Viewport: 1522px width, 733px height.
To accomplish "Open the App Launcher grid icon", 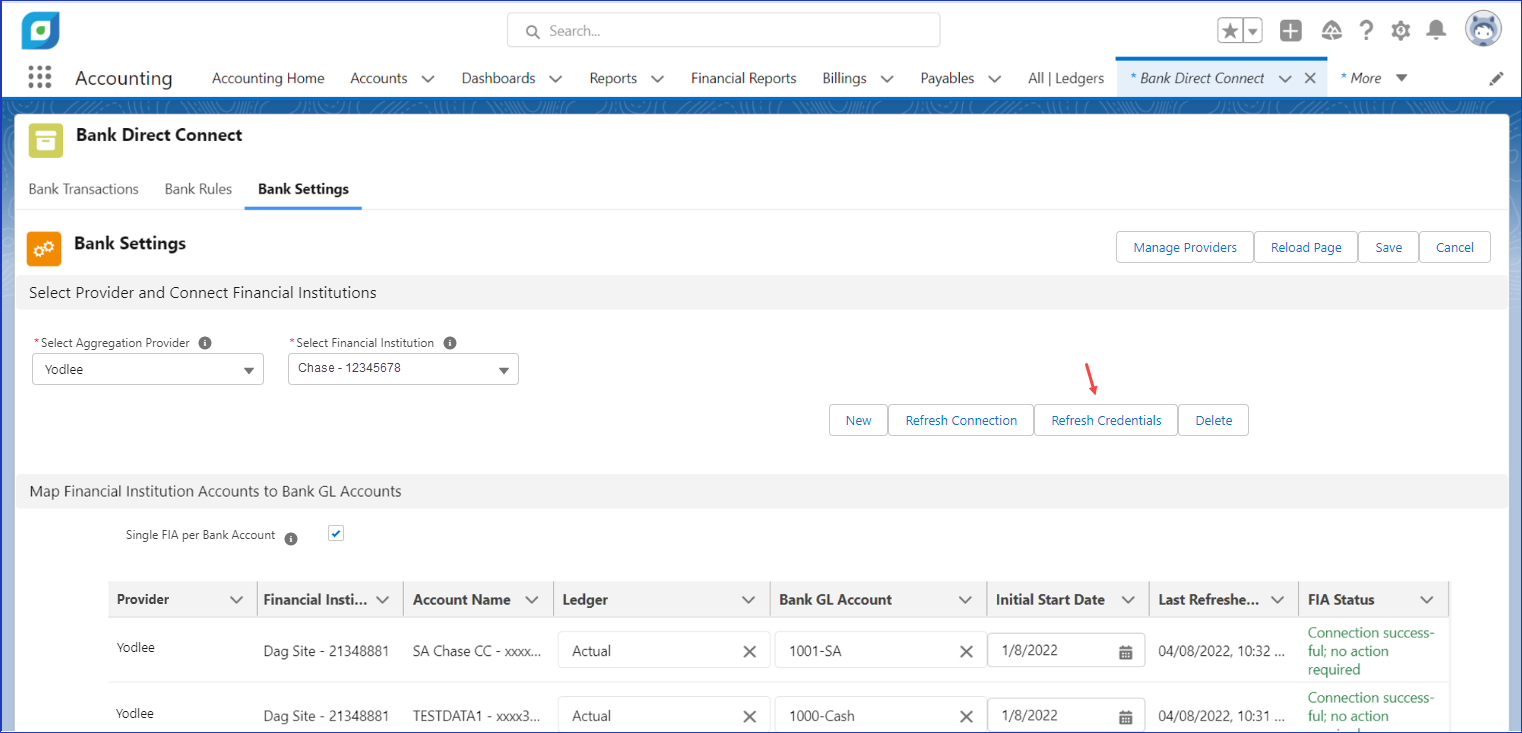I will pyautogui.click(x=40, y=78).
